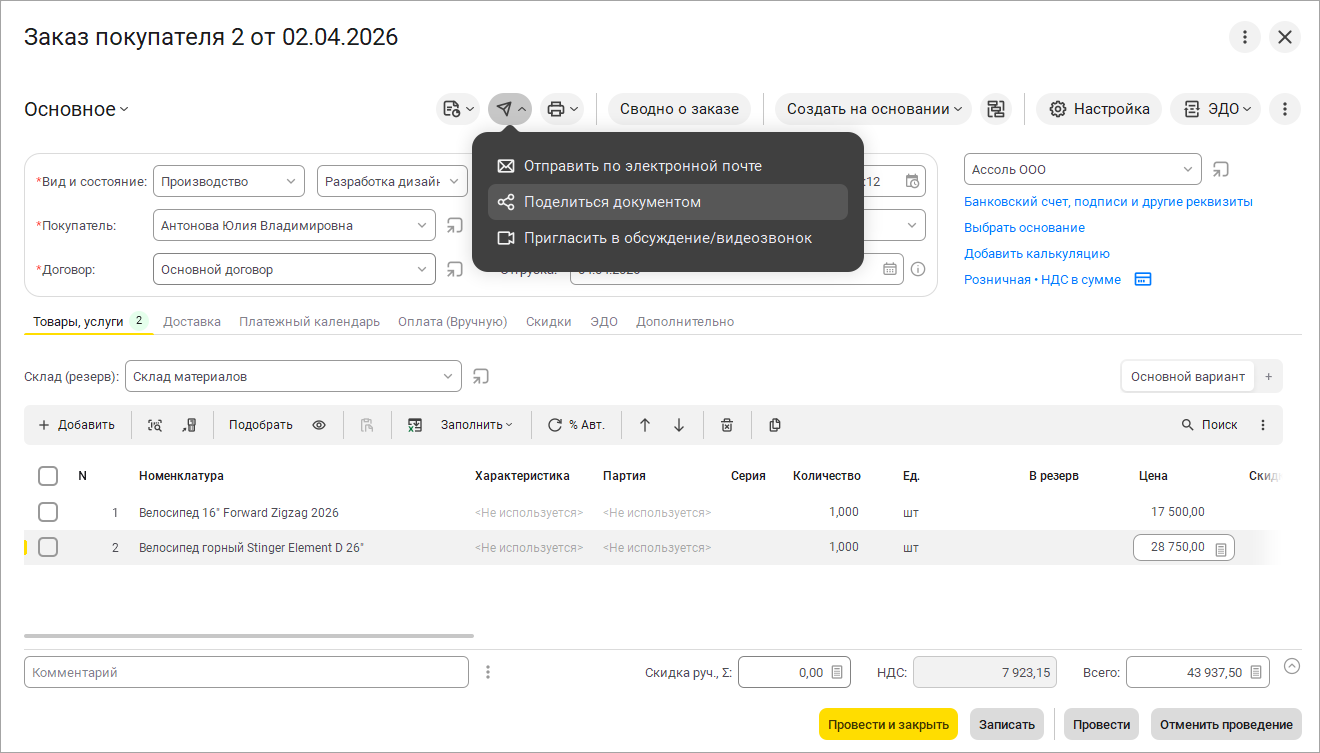The height and width of the screenshot is (753, 1320).
Task: Click the data terminal load icon in the table toolbar
Action: [190, 425]
